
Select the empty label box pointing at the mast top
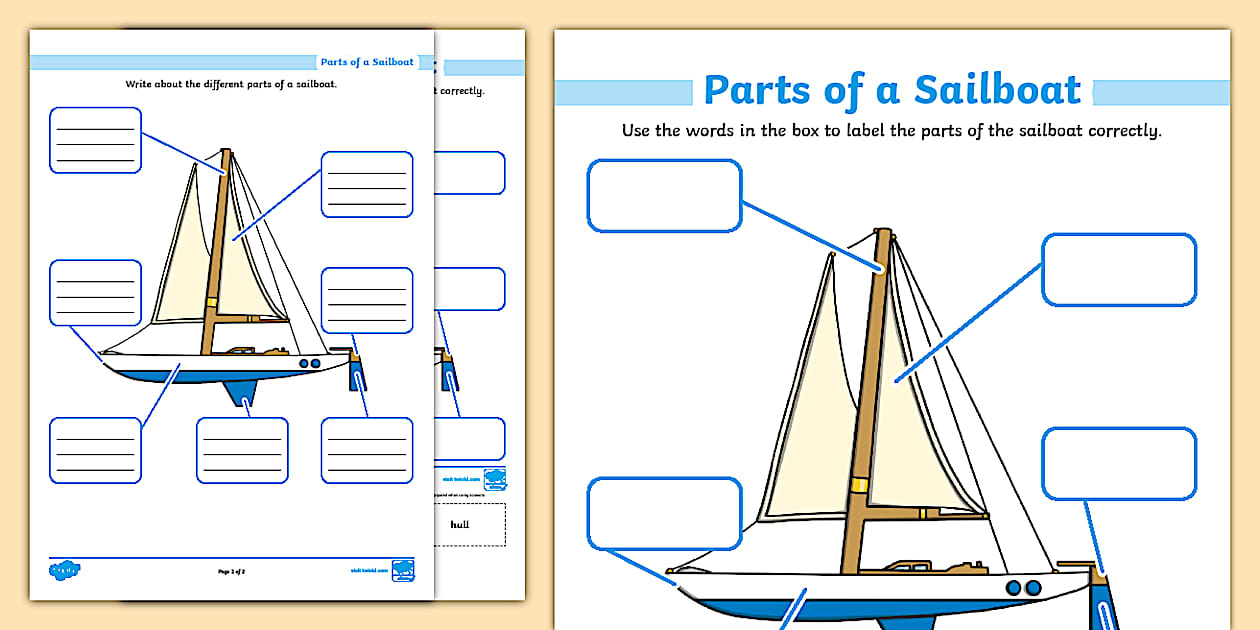pyautogui.click(x=664, y=196)
